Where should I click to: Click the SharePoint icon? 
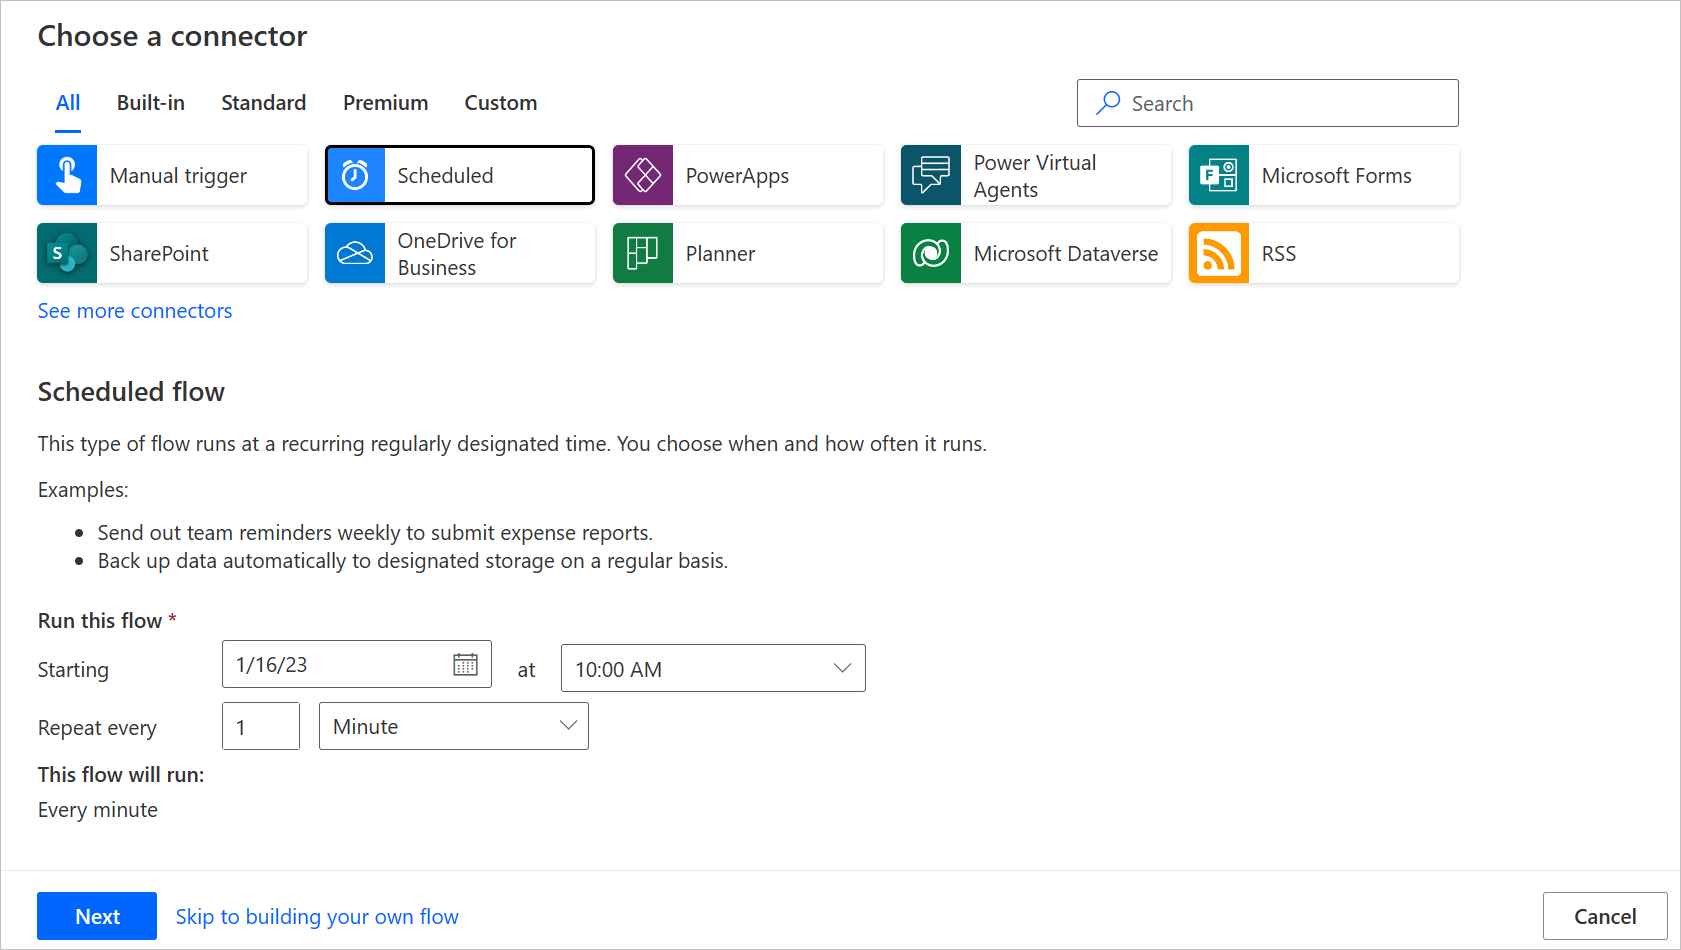67,253
